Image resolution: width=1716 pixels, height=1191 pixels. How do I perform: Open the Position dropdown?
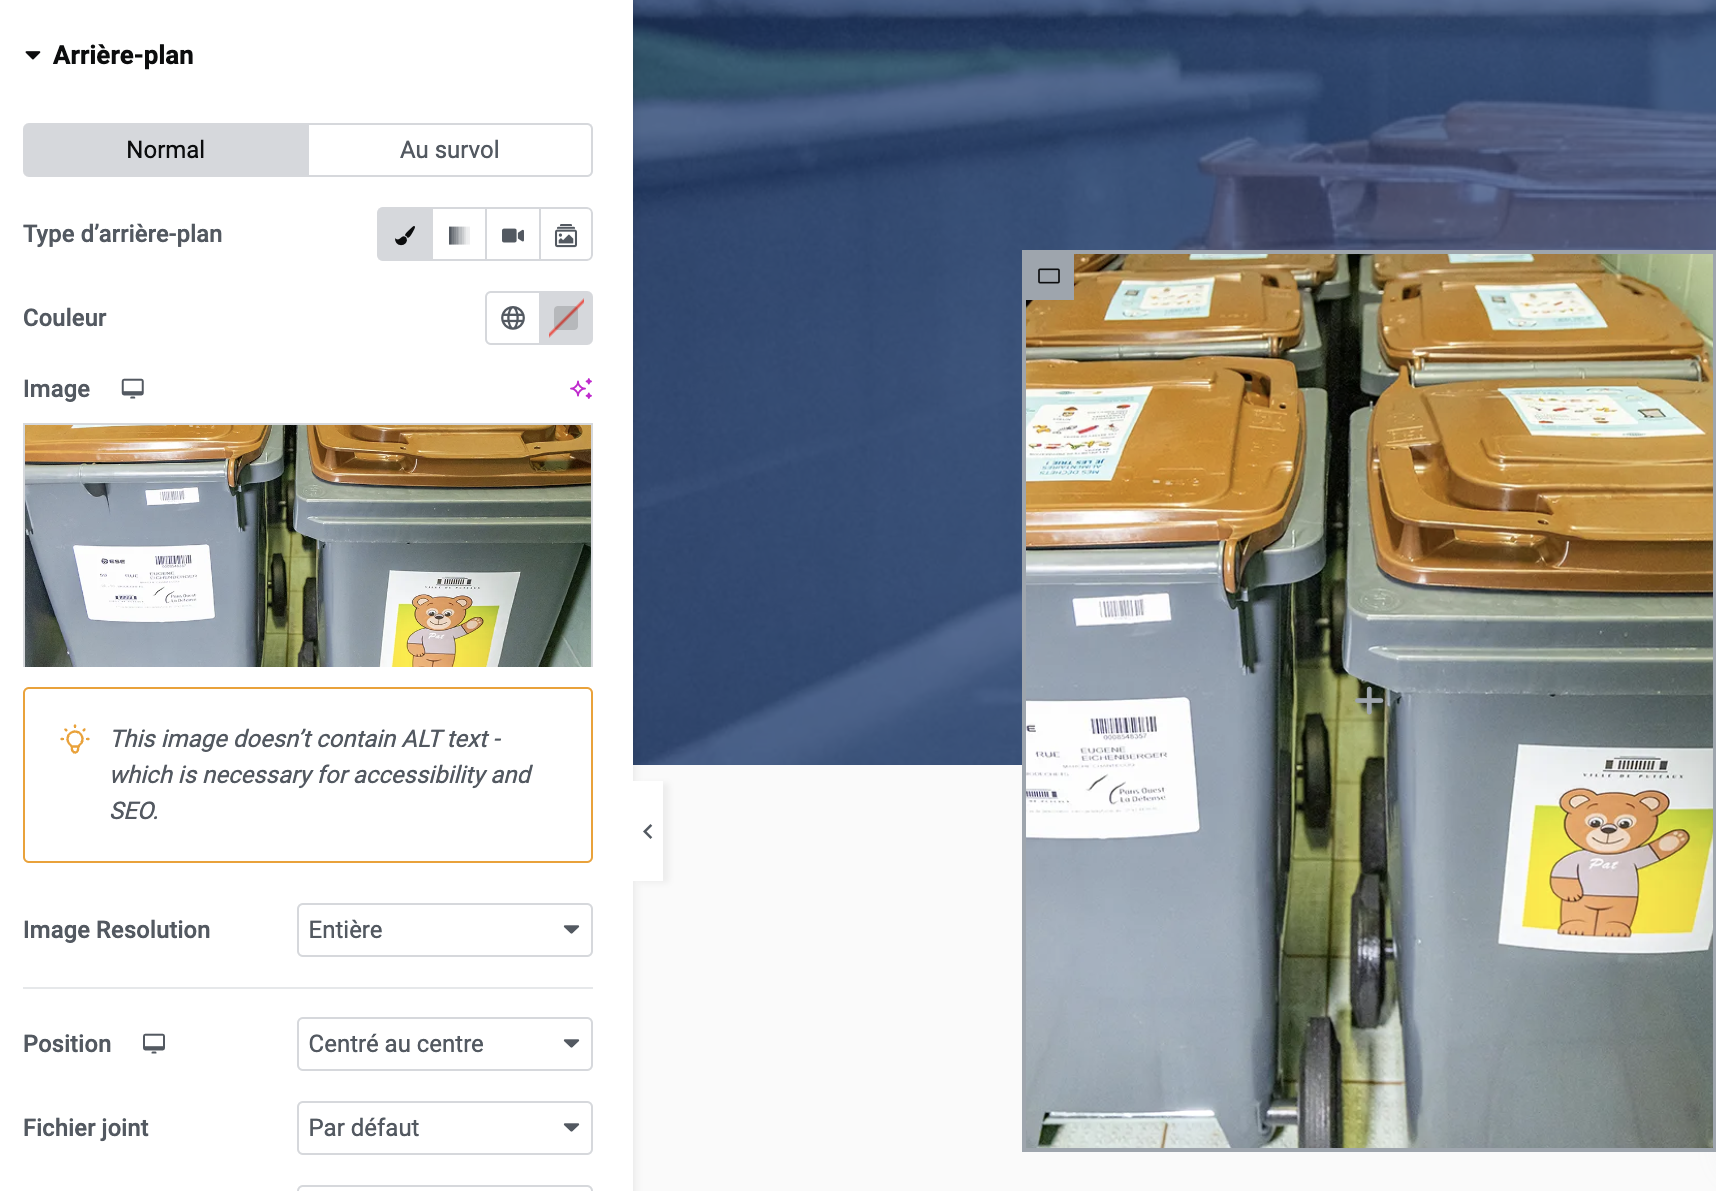(x=445, y=1044)
